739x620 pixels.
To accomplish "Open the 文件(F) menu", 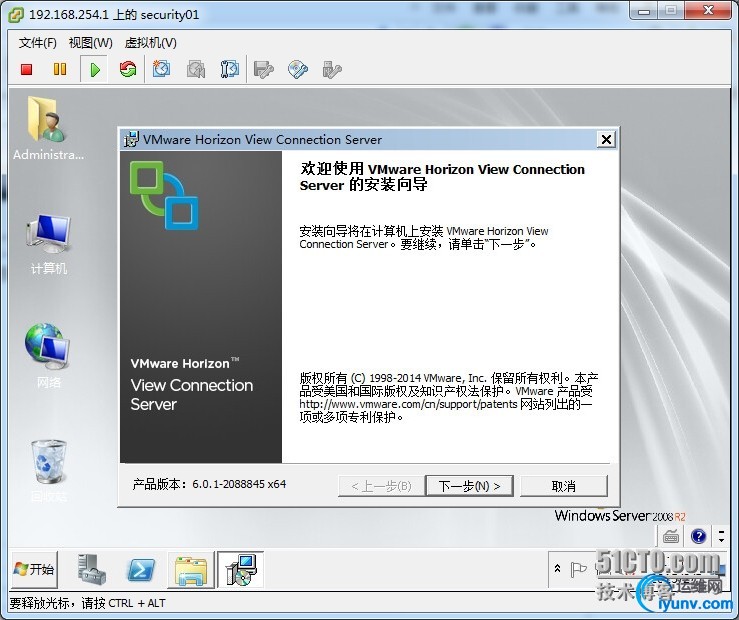I will click(38, 43).
